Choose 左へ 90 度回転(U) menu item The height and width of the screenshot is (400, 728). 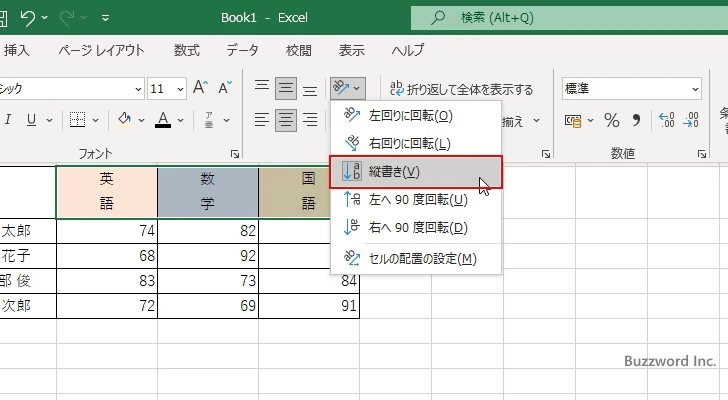pyautogui.click(x=416, y=200)
